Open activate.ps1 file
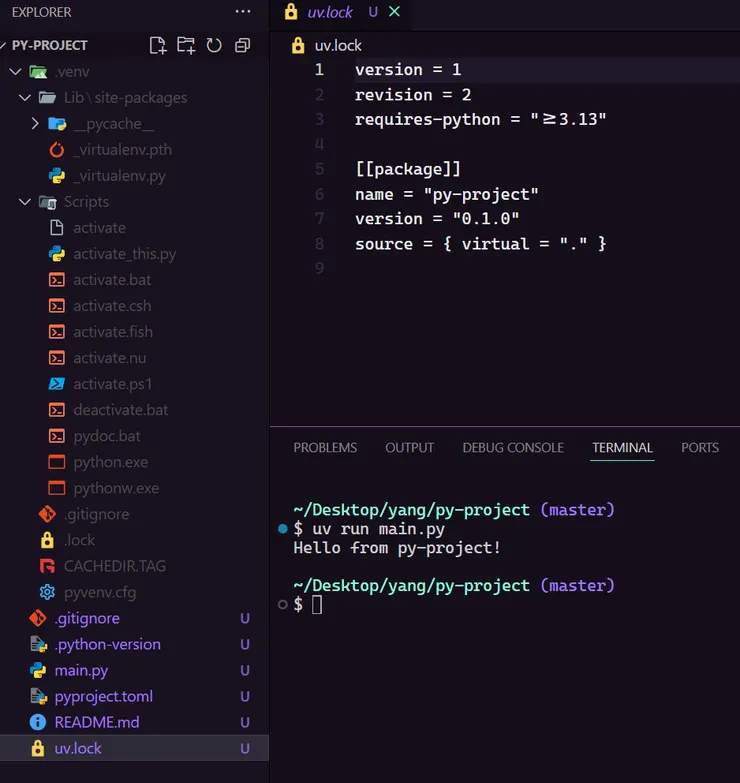Viewport: 740px width, 783px height. 112,384
